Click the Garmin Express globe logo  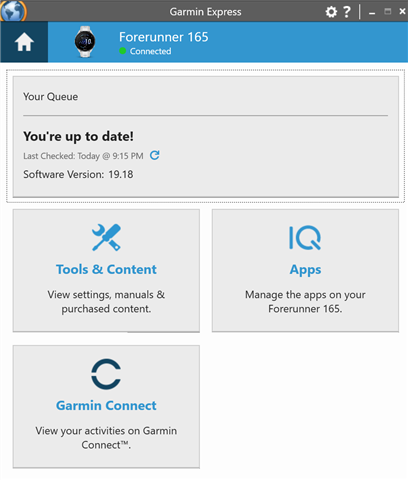[x=13, y=11]
